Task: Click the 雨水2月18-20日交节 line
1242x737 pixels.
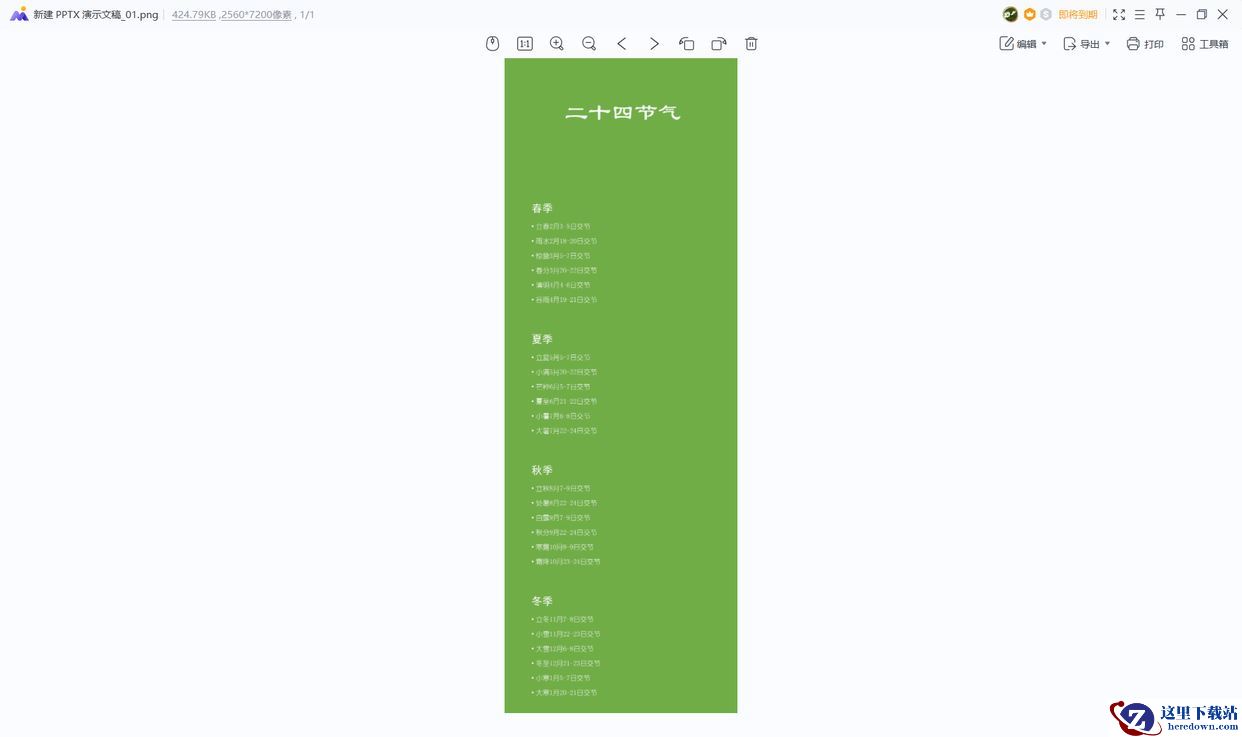Action: coord(564,241)
